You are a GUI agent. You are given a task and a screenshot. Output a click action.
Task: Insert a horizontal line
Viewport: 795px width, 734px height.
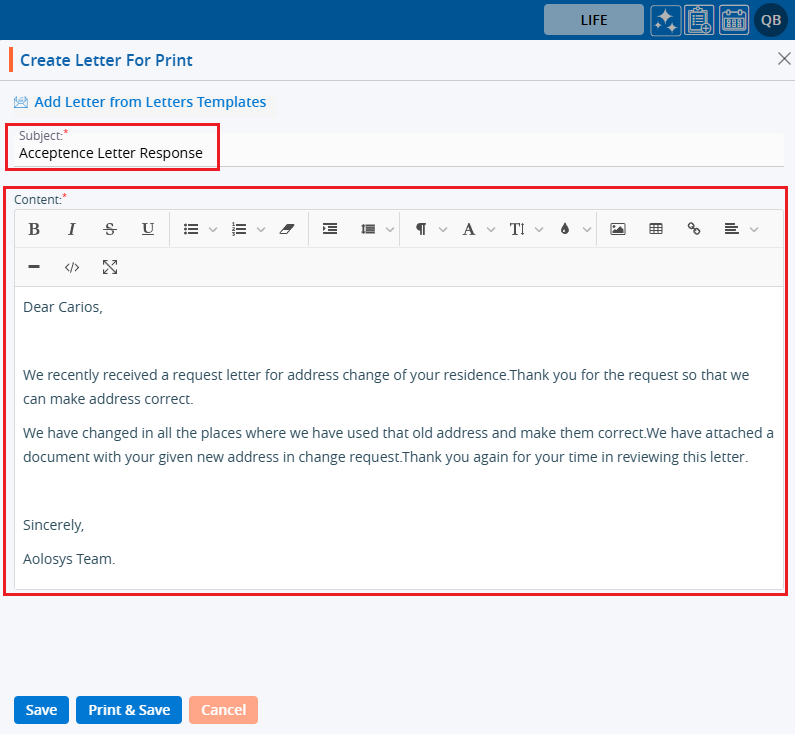point(34,267)
